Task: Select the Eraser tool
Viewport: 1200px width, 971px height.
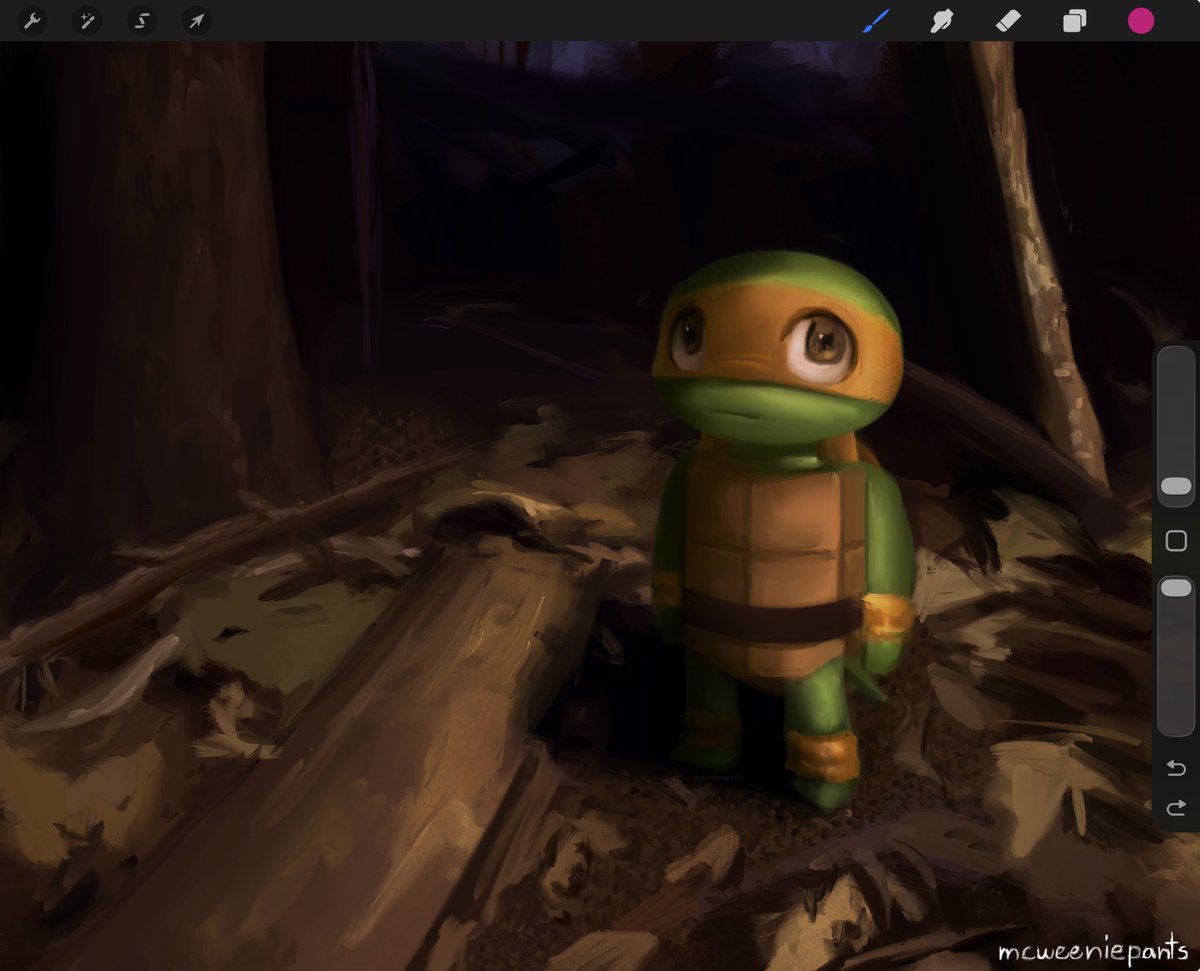Action: pos(1008,21)
